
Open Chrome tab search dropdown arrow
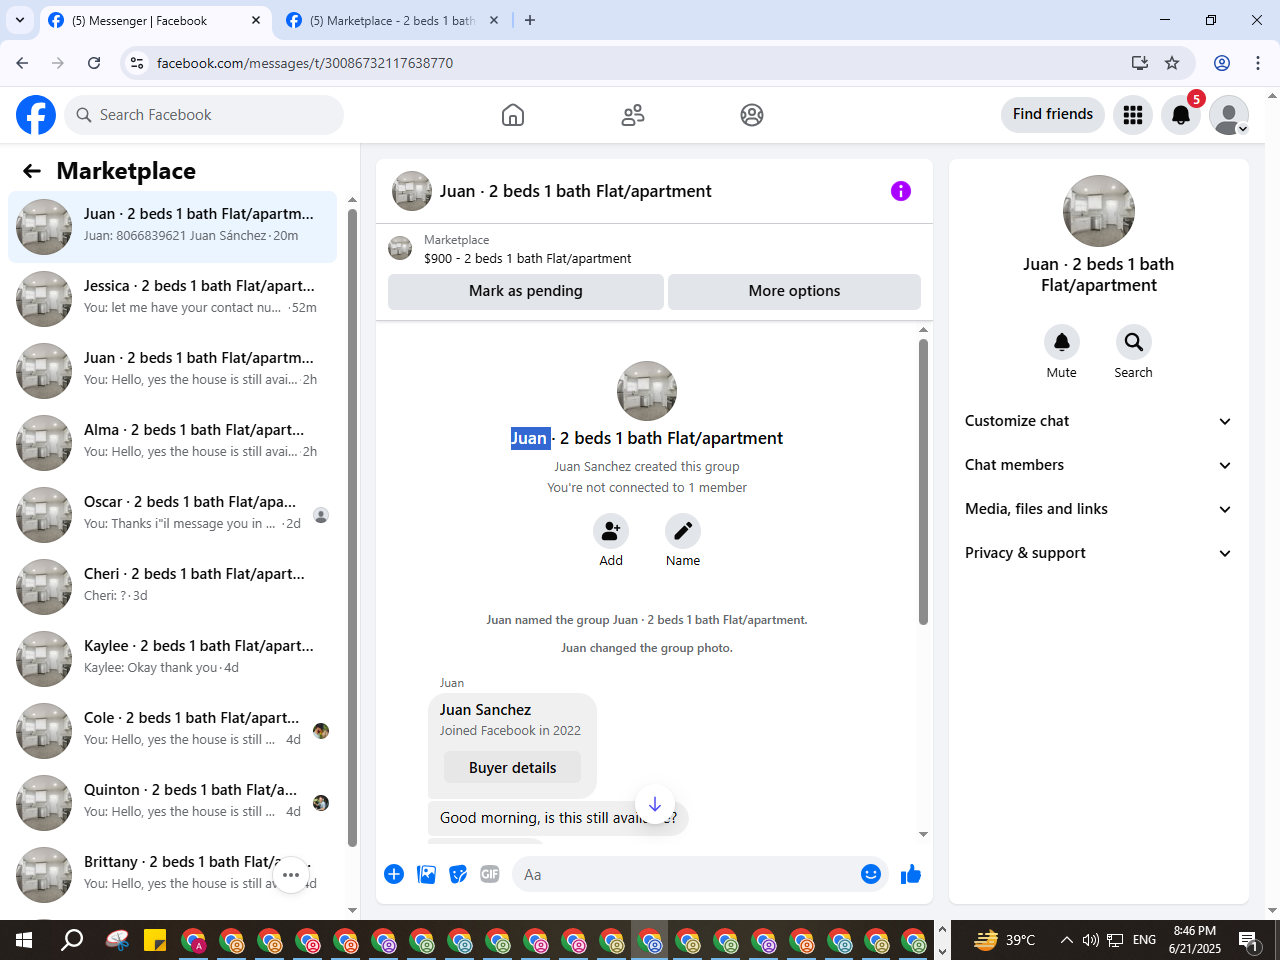20,20
